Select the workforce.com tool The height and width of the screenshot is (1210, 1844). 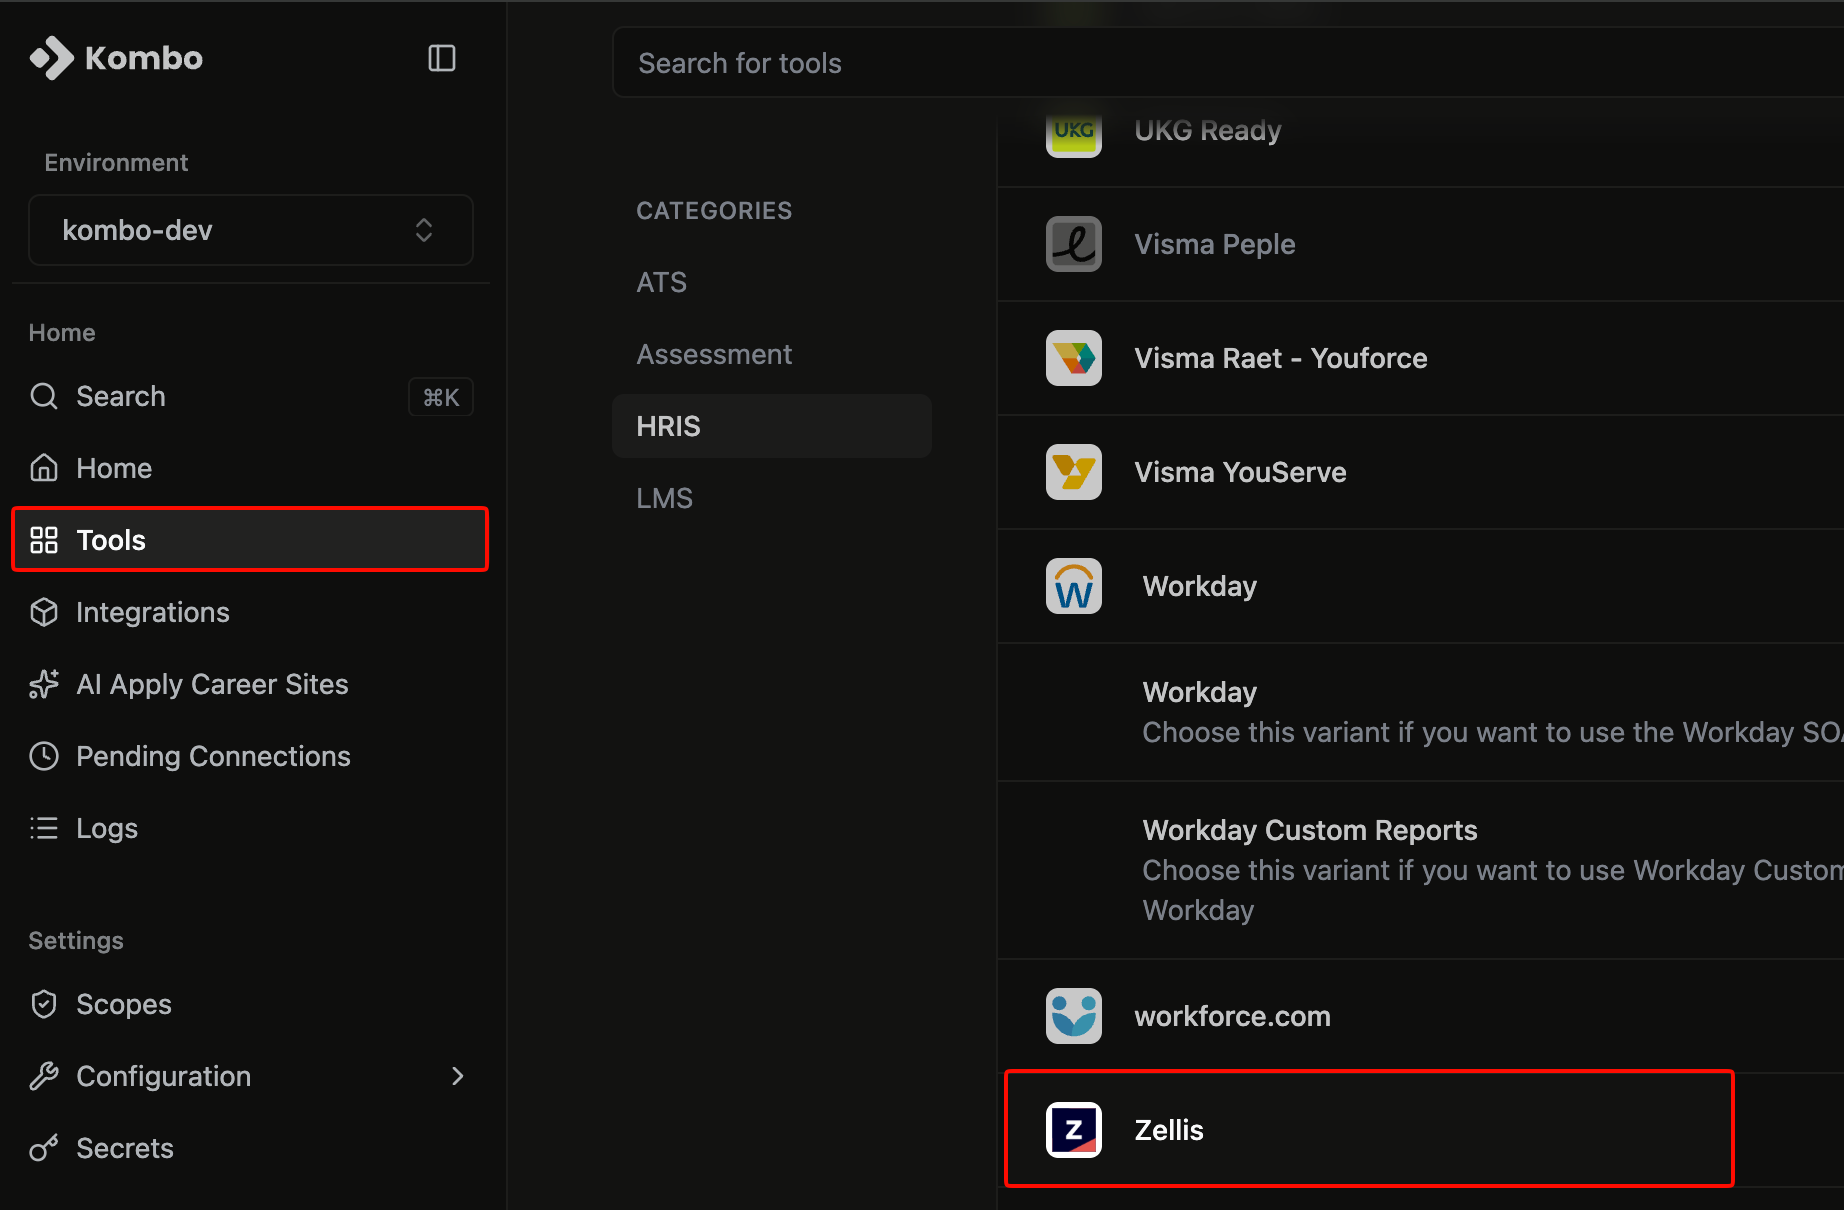click(1421, 1016)
